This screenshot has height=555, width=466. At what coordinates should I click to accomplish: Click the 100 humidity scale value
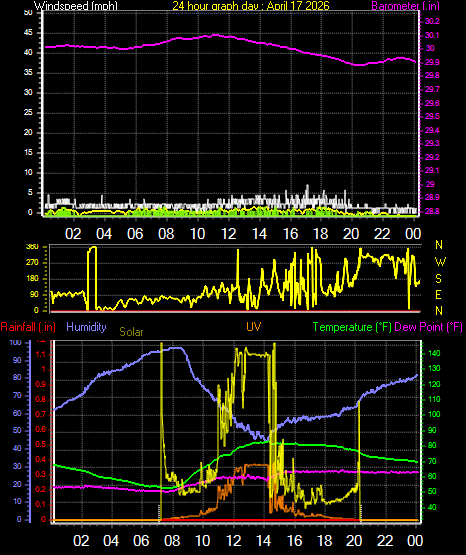point(16,343)
